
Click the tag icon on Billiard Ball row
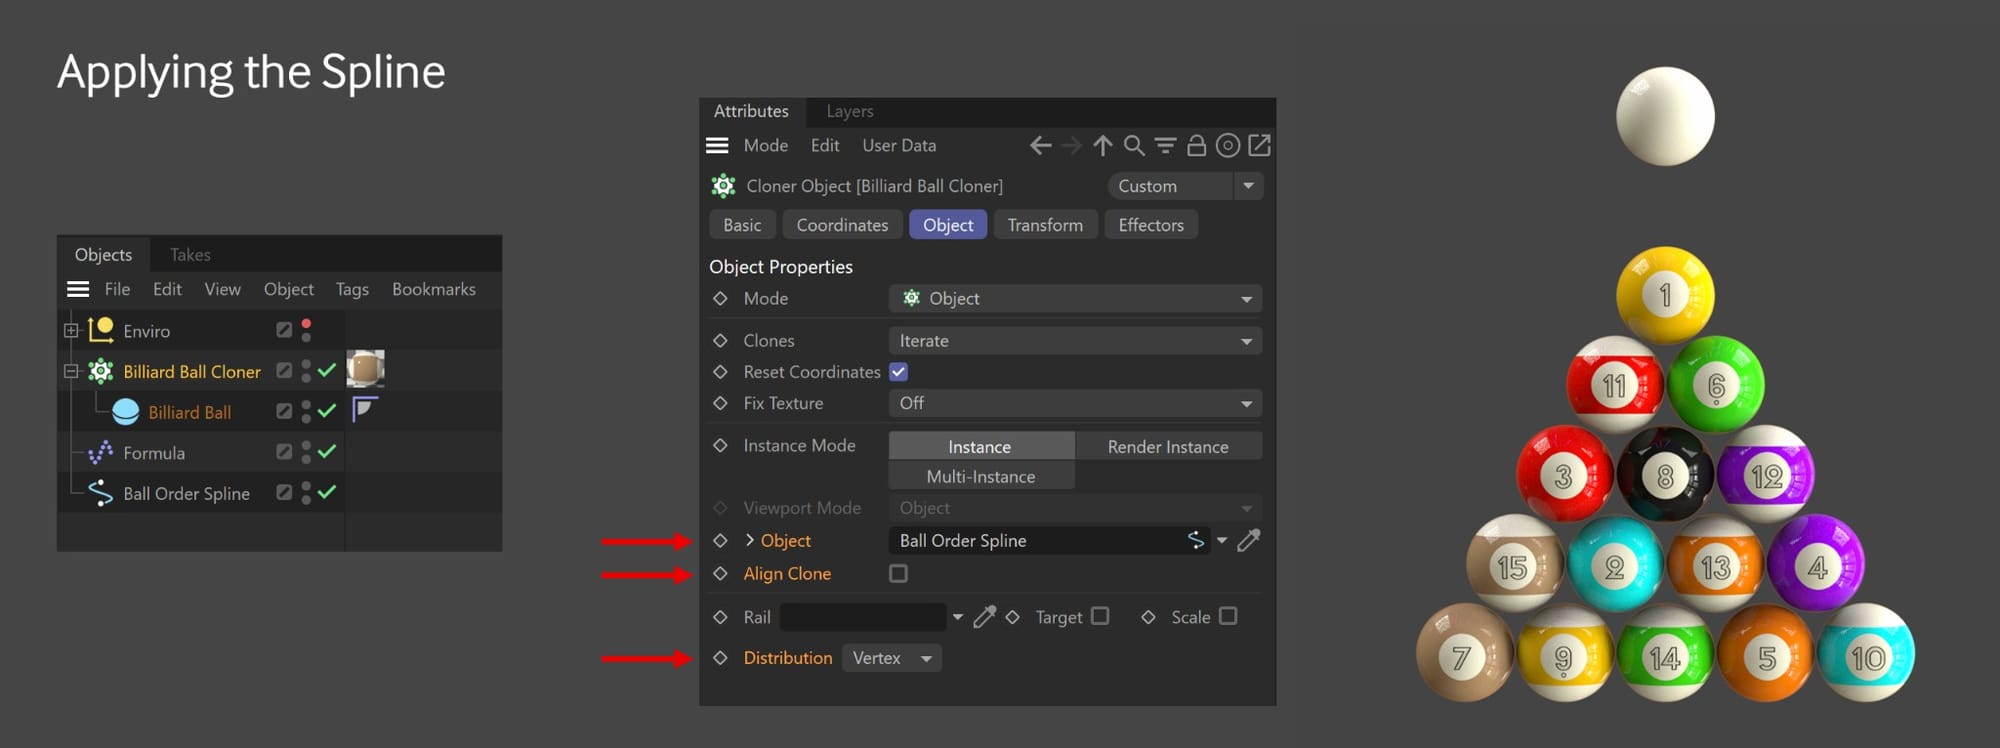(x=364, y=409)
